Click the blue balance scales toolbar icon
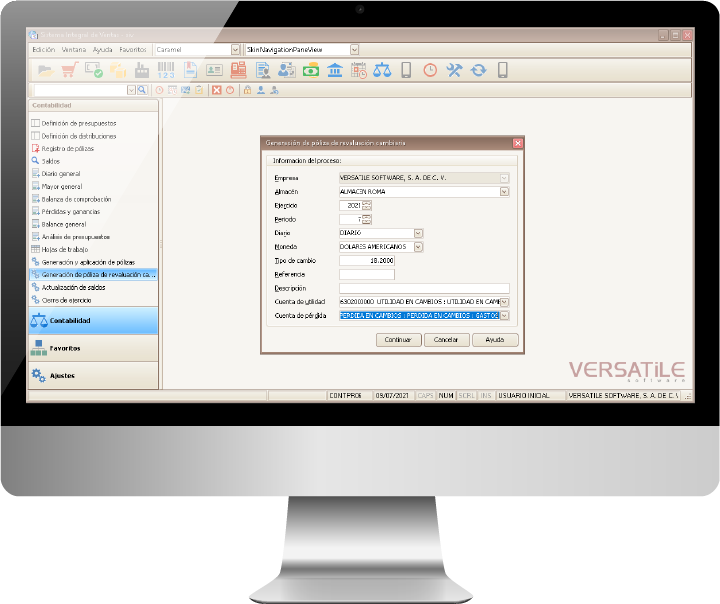 click(382, 70)
